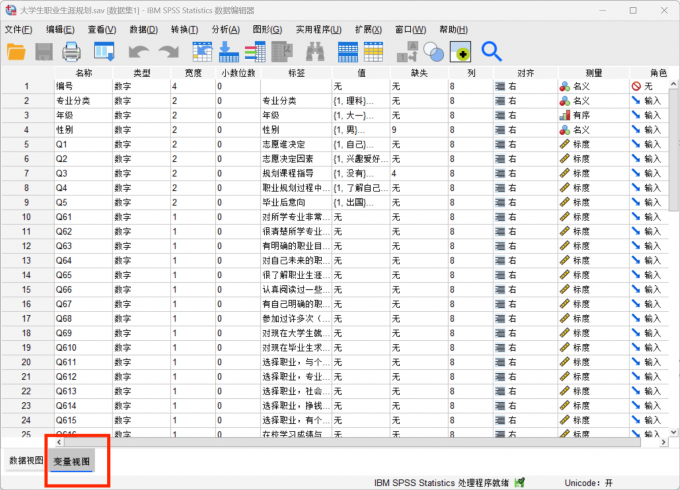Image resolution: width=680 pixels, height=490 pixels.
Task: Open the 类型 cell for 专业分类
Action: point(142,101)
